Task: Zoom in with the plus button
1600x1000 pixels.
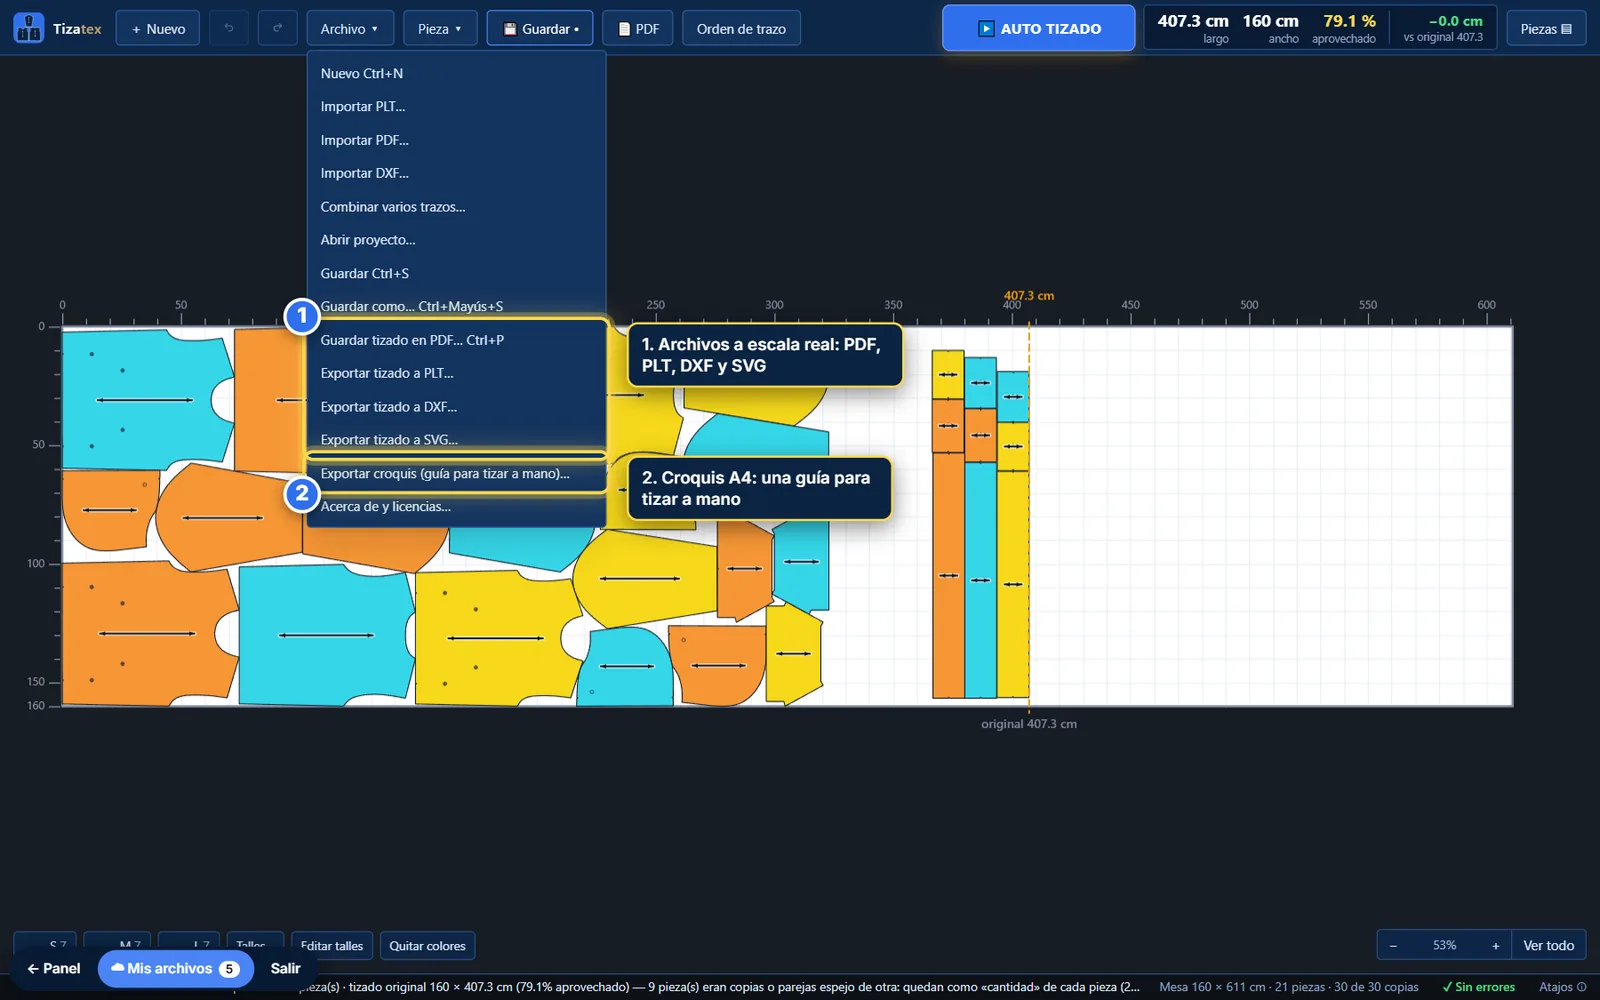Action: [x=1496, y=945]
